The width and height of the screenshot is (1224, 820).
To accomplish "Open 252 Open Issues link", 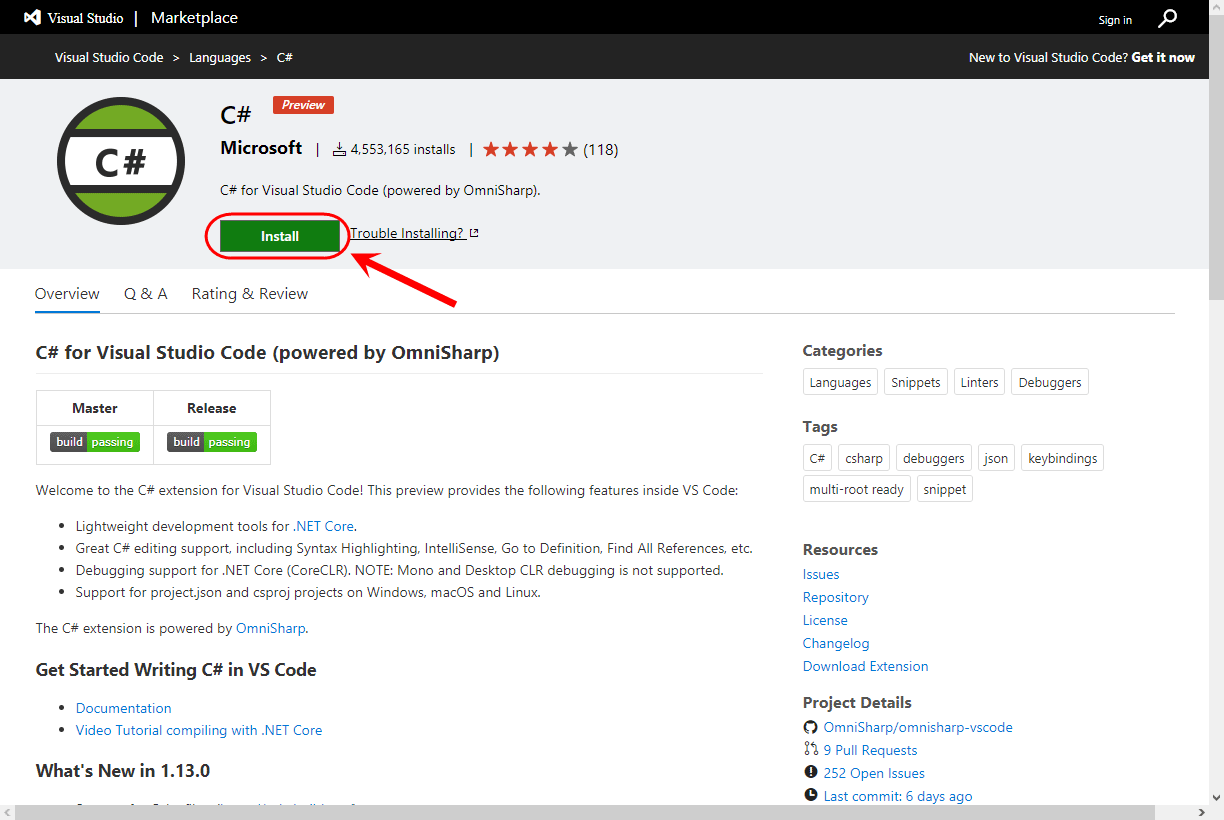I will 874,773.
